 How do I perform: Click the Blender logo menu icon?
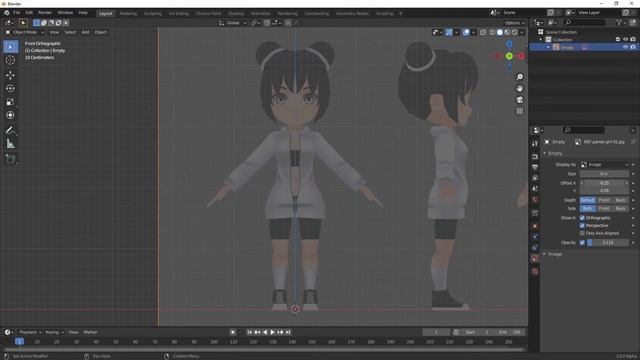pyautogui.click(x=7, y=13)
